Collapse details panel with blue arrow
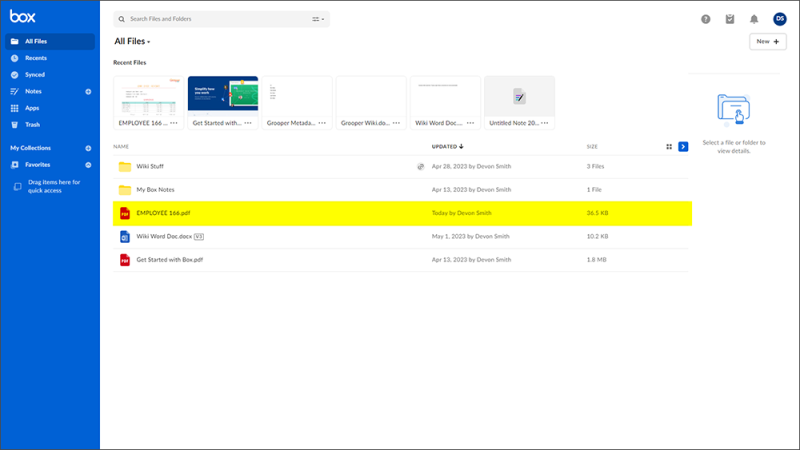Screen dimensions: 800x450 [x=683, y=147]
